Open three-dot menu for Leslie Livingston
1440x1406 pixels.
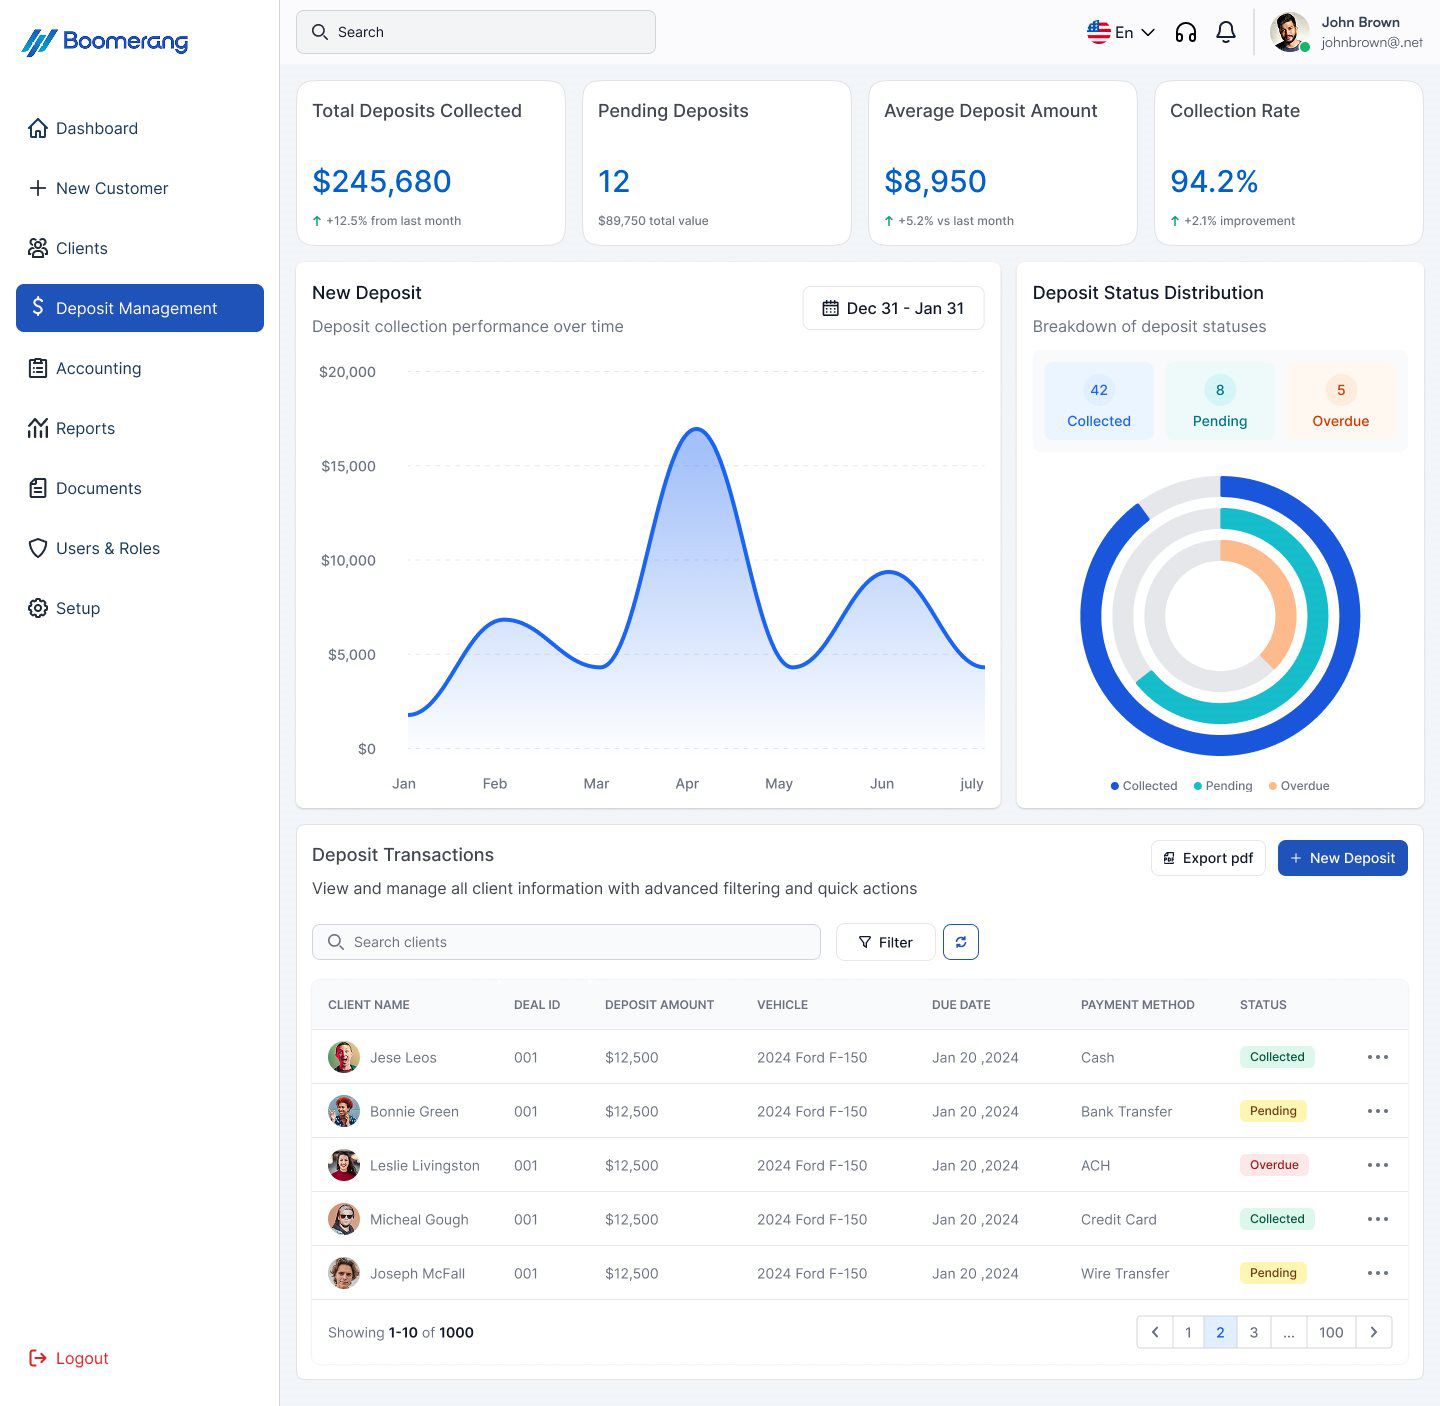coord(1378,1165)
